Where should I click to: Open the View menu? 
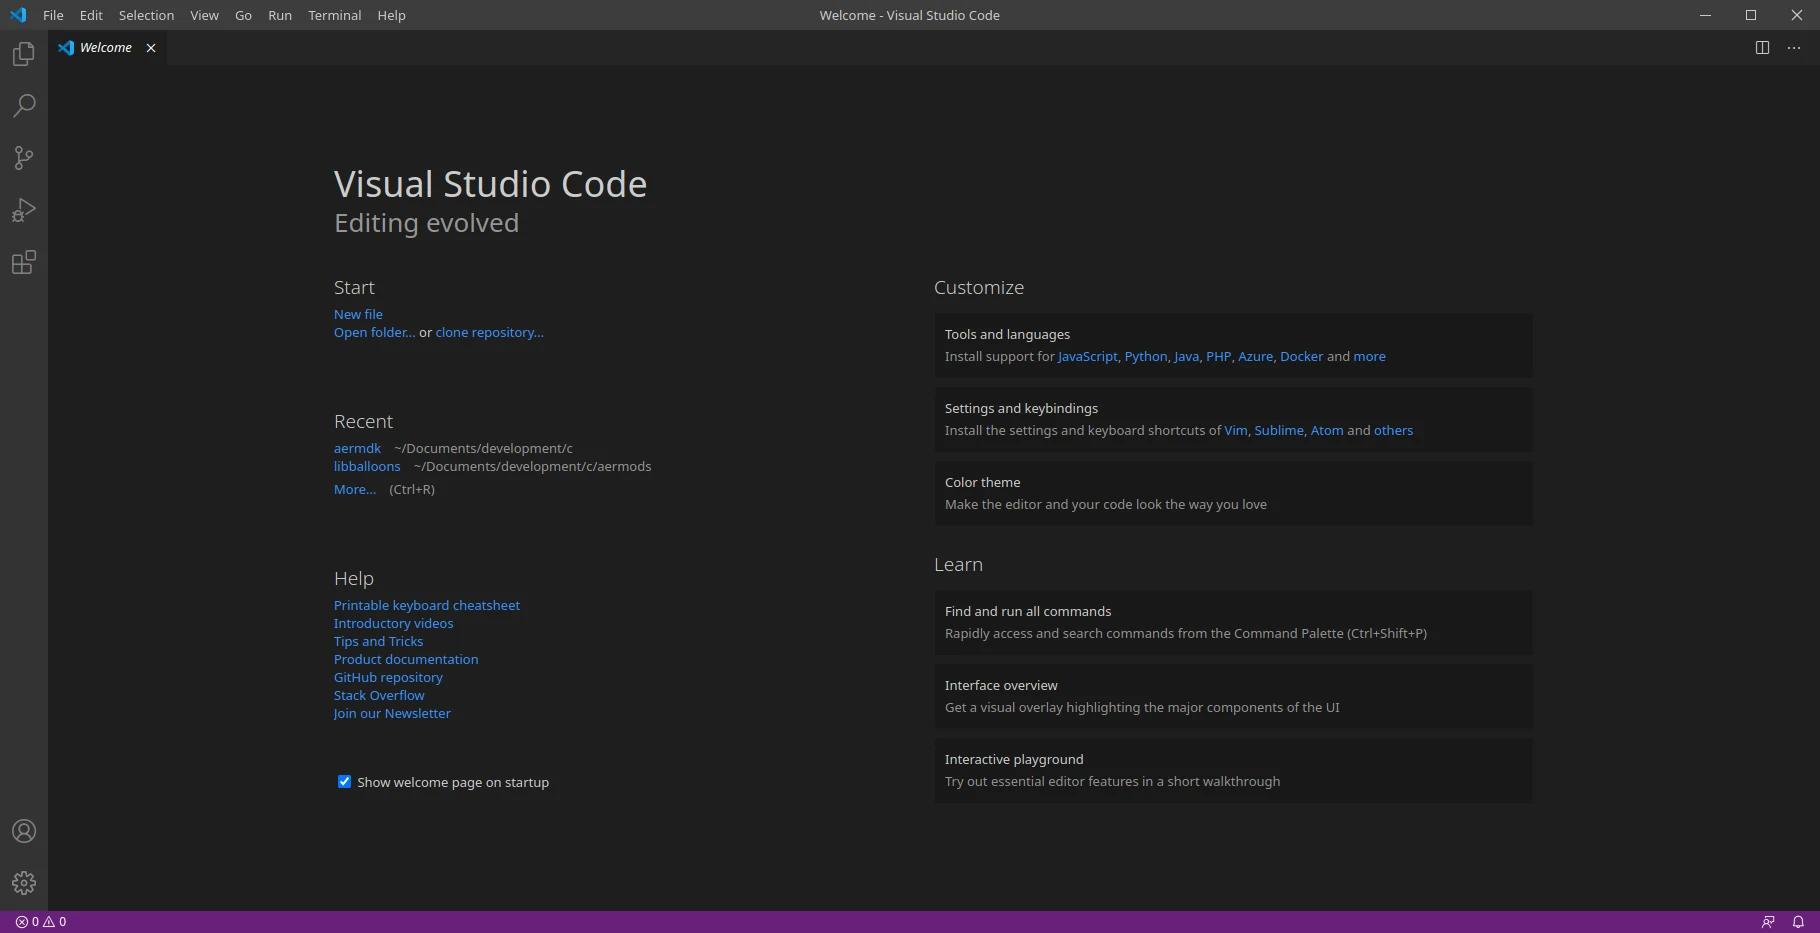(x=204, y=15)
